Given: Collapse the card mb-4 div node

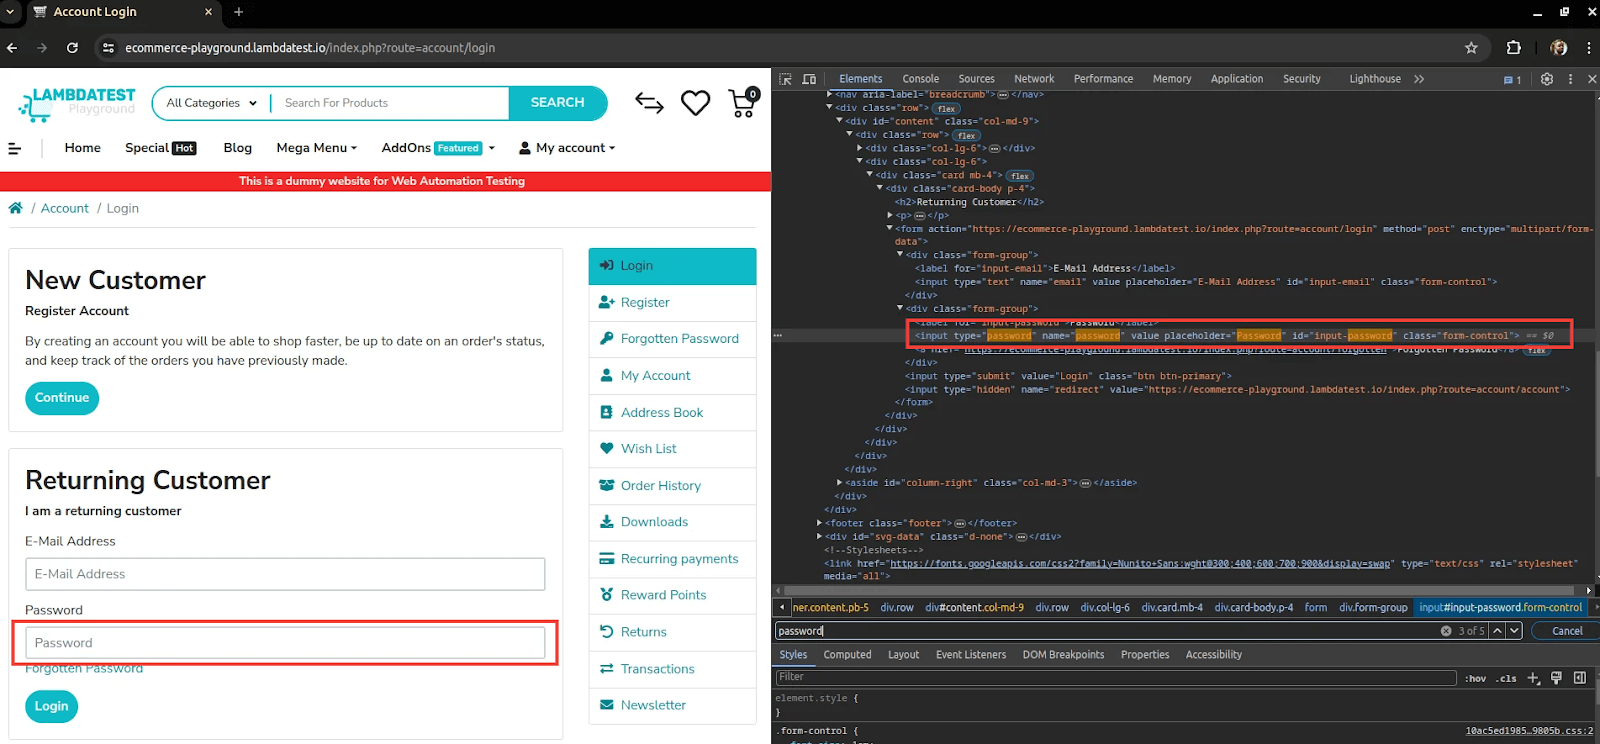Looking at the screenshot, I should click(869, 175).
